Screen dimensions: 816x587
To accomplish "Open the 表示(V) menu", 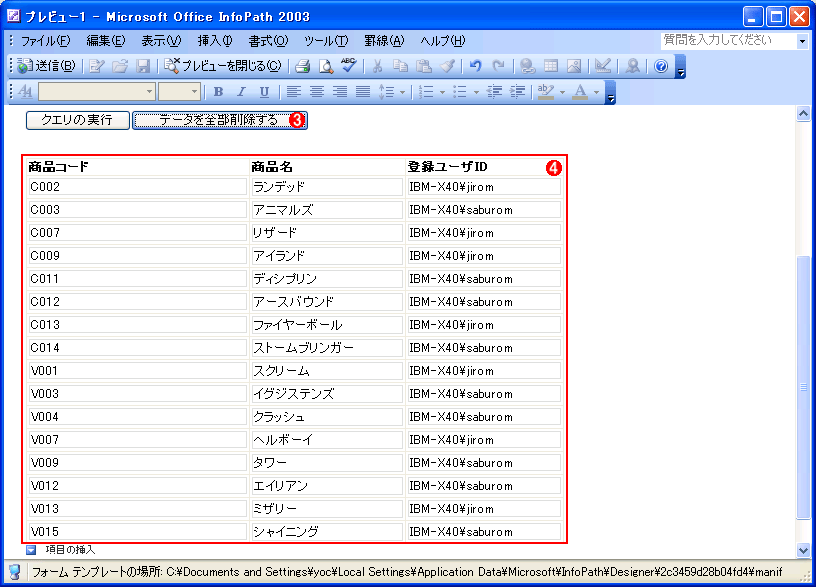I will [x=161, y=41].
